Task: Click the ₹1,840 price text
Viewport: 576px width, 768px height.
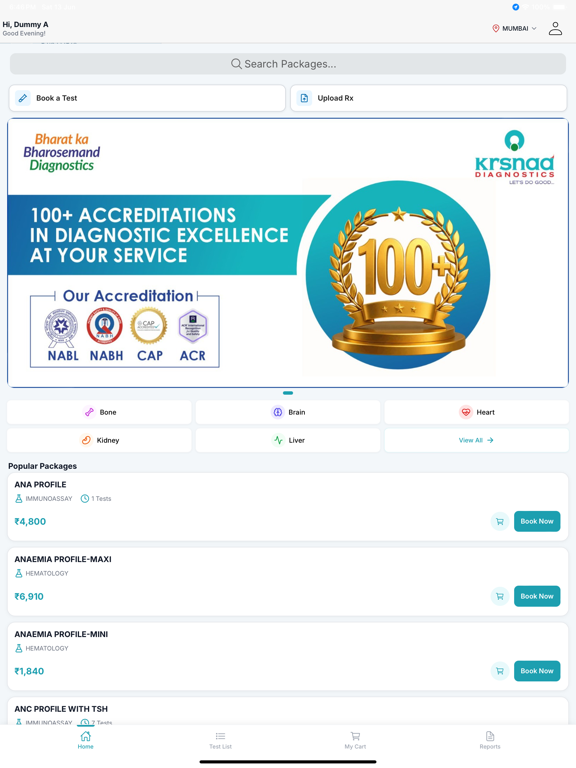Action: pos(29,671)
